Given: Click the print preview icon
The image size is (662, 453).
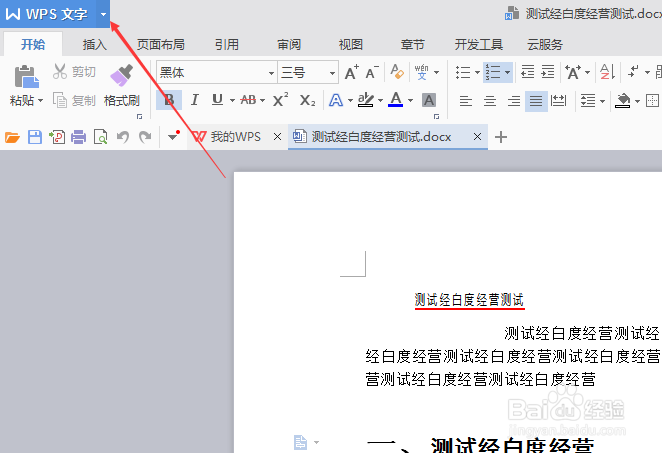Looking at the screenshot, I should (x=100, y=137).
